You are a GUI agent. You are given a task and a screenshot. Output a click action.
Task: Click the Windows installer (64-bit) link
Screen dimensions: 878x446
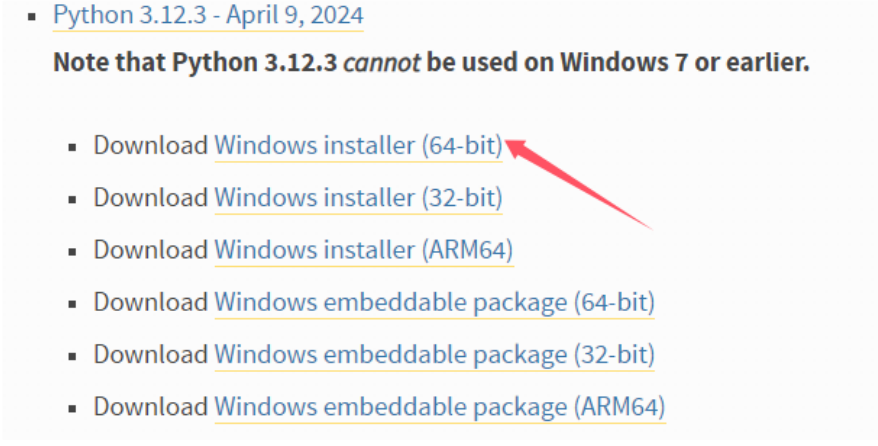click(358, 145)
